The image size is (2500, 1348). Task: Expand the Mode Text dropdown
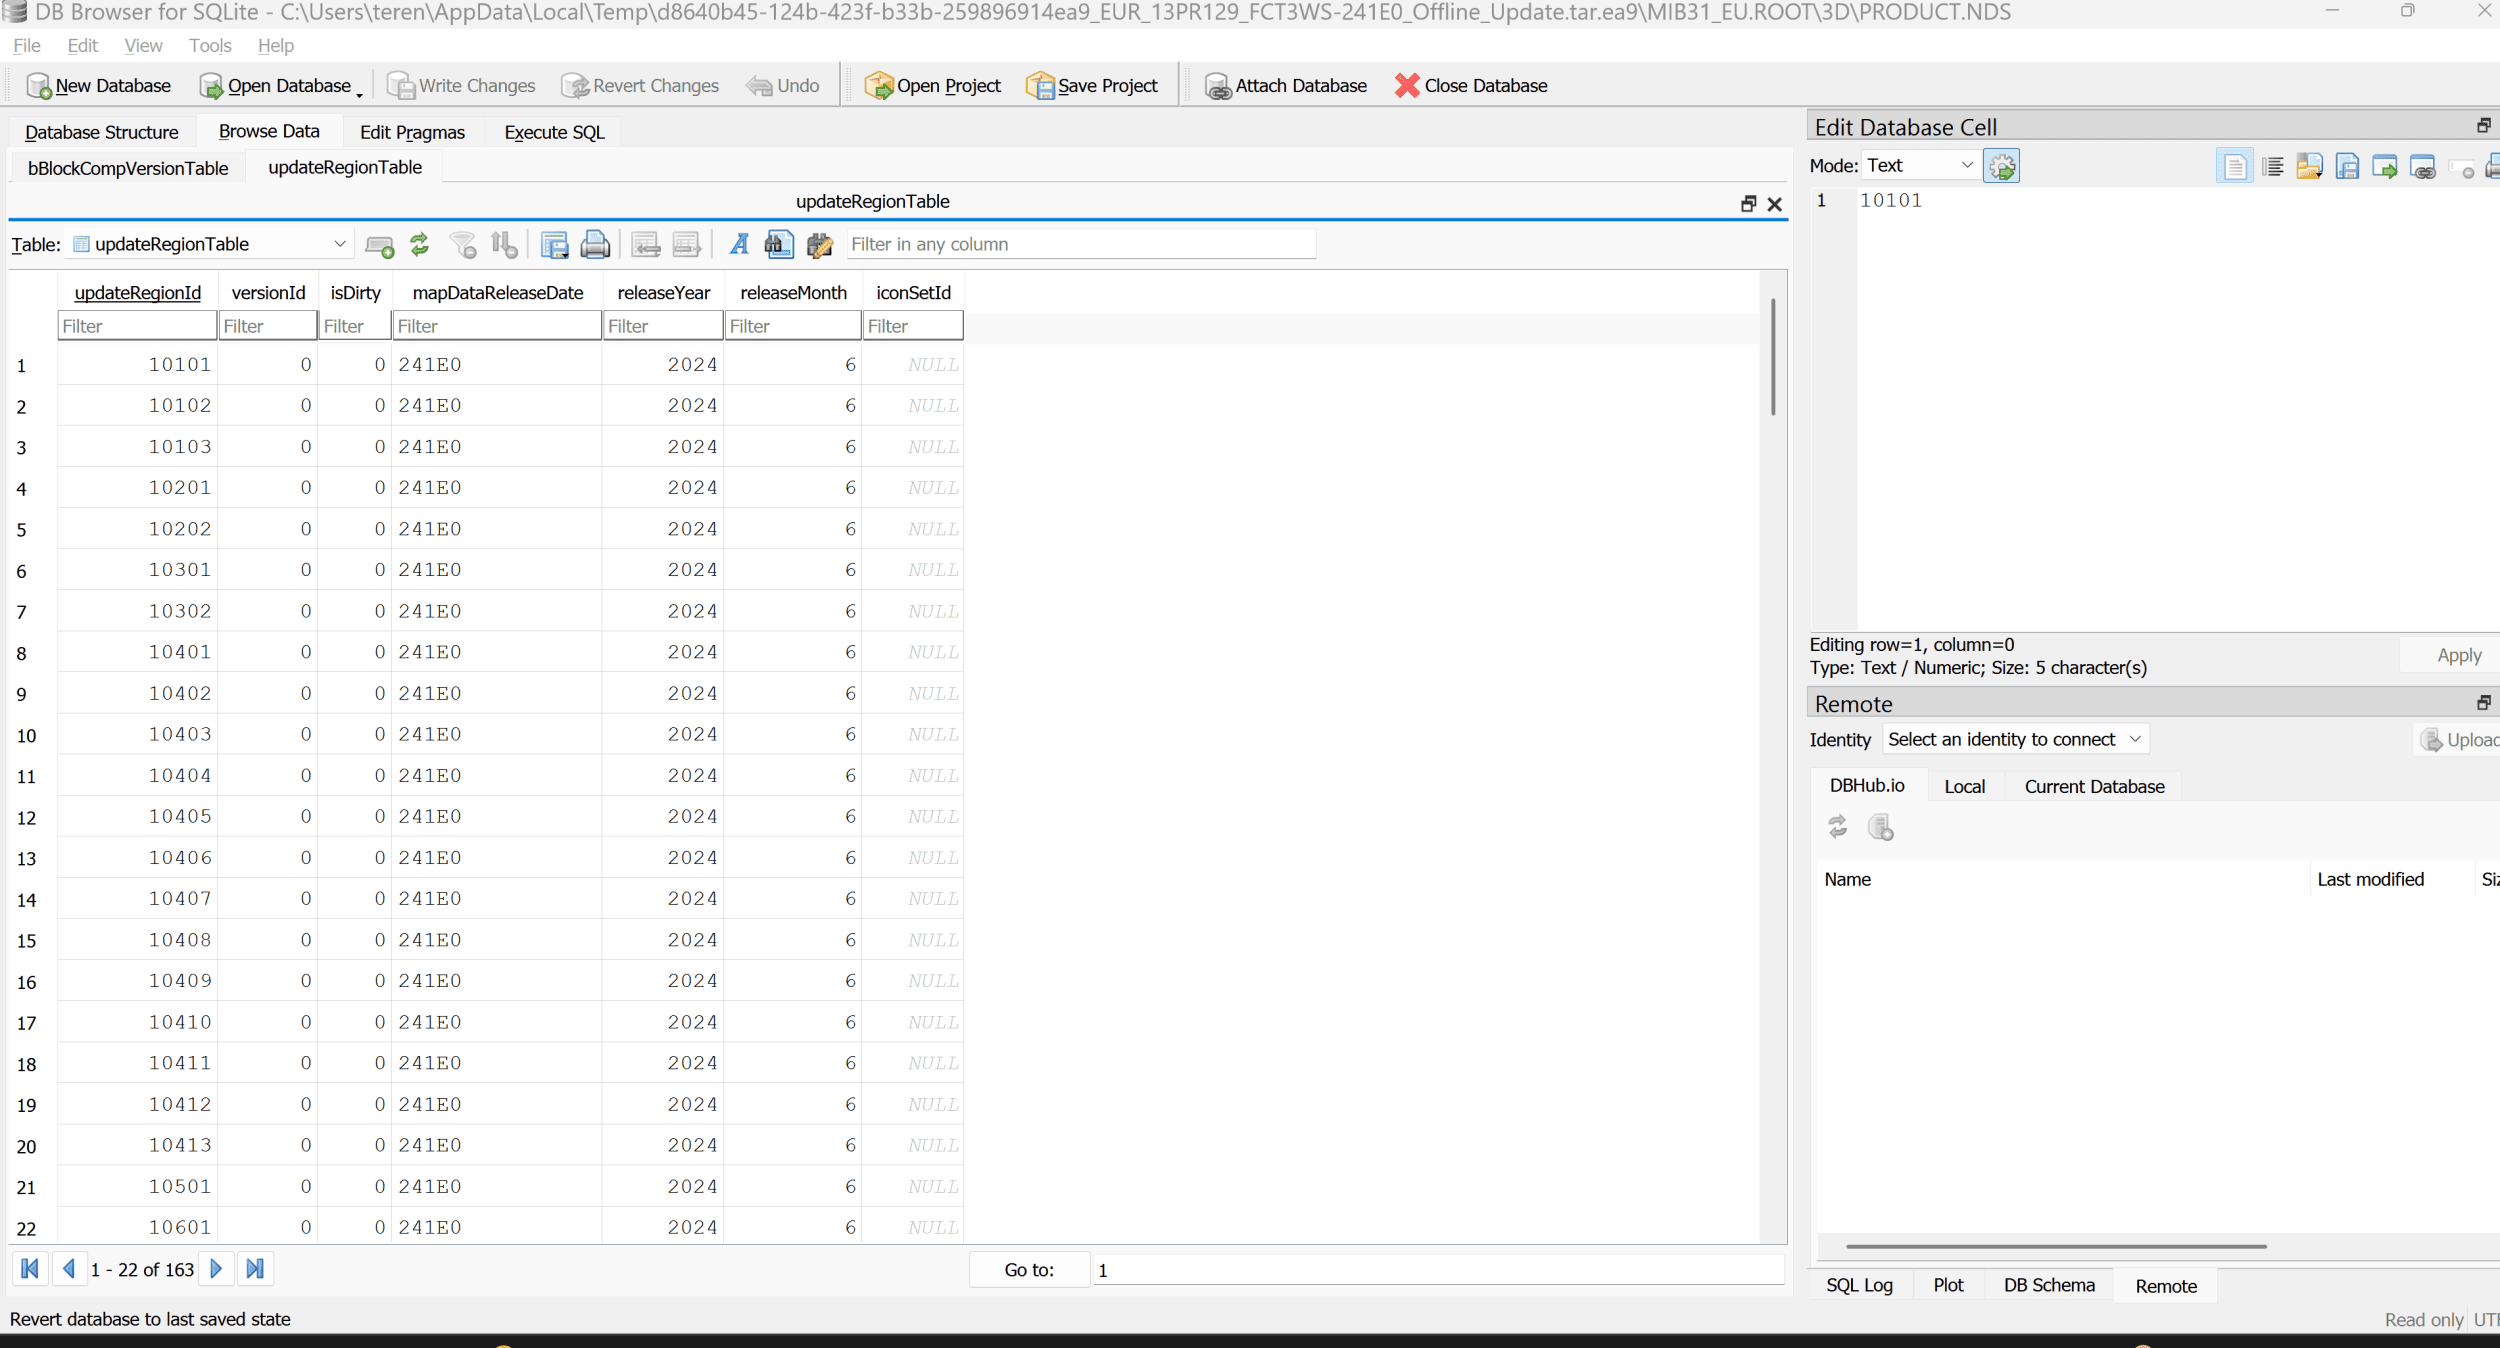1920,166
